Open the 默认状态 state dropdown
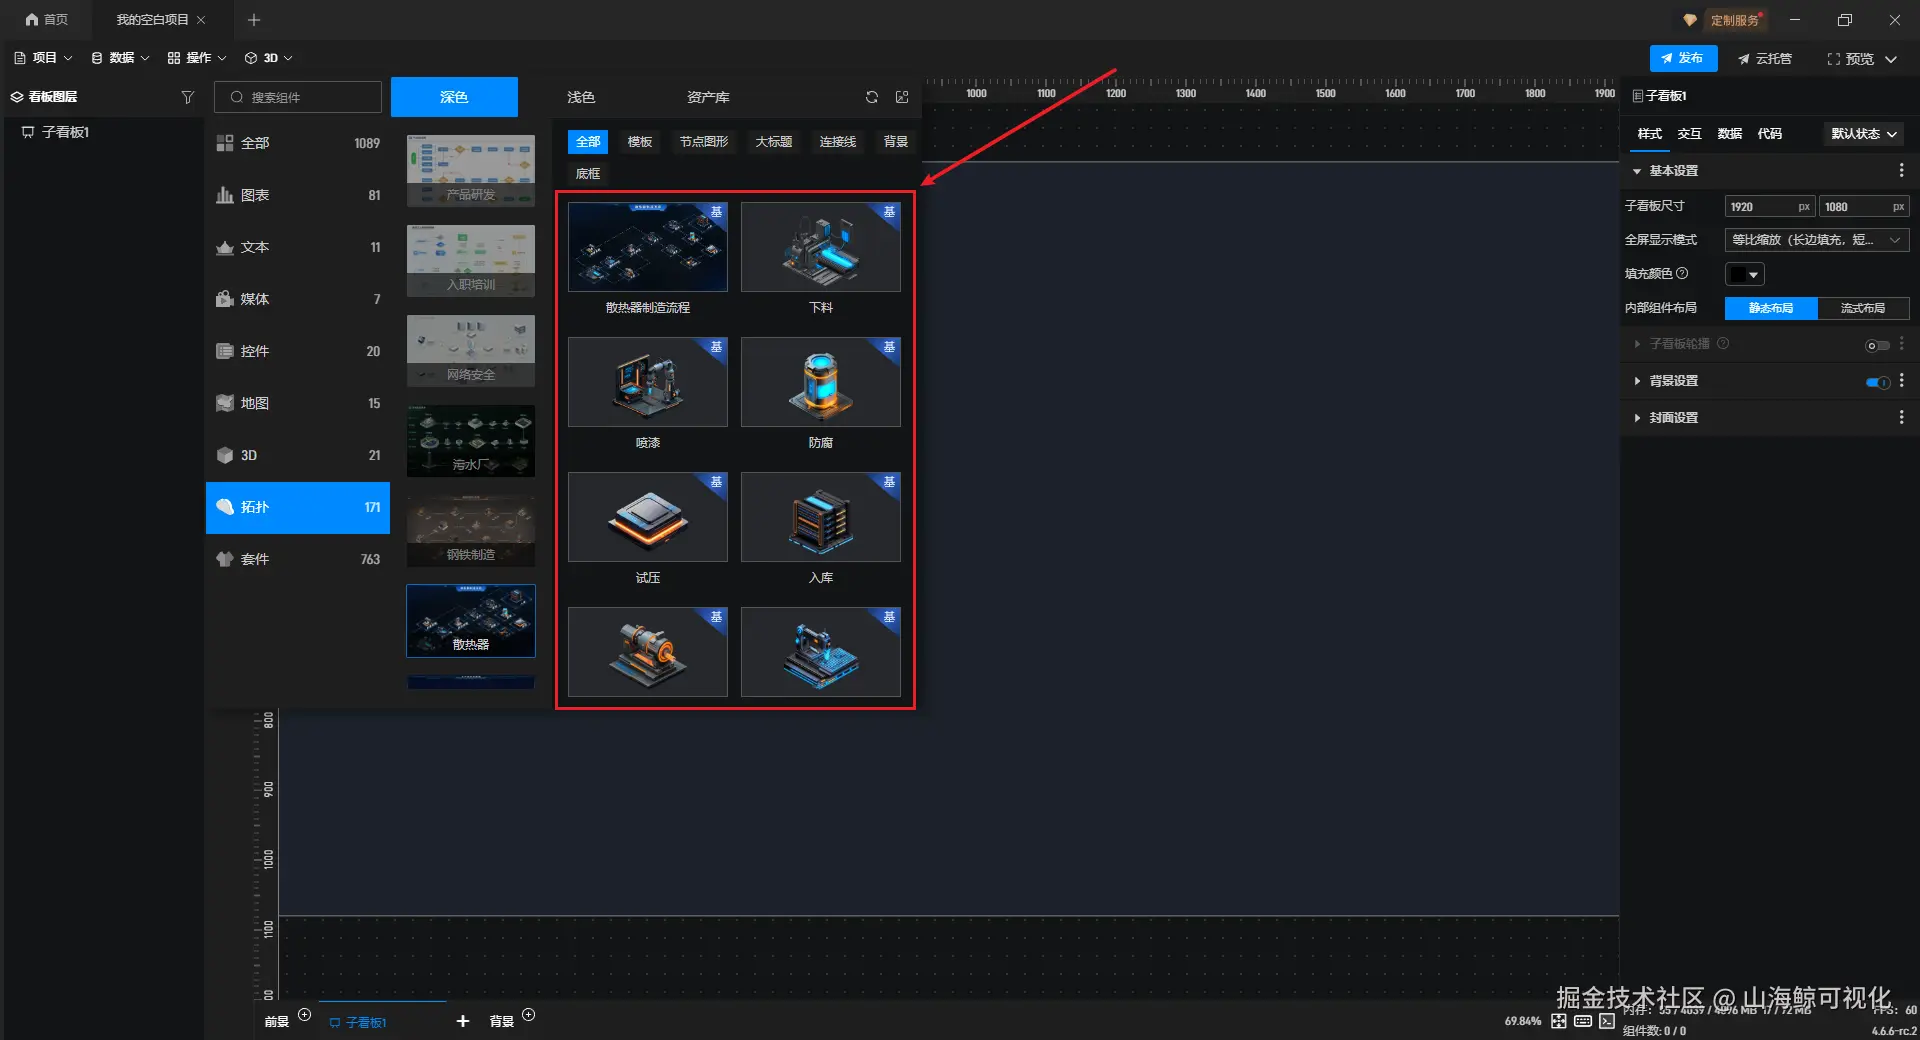The image size is (1920, 1040). pos(1864,134)
